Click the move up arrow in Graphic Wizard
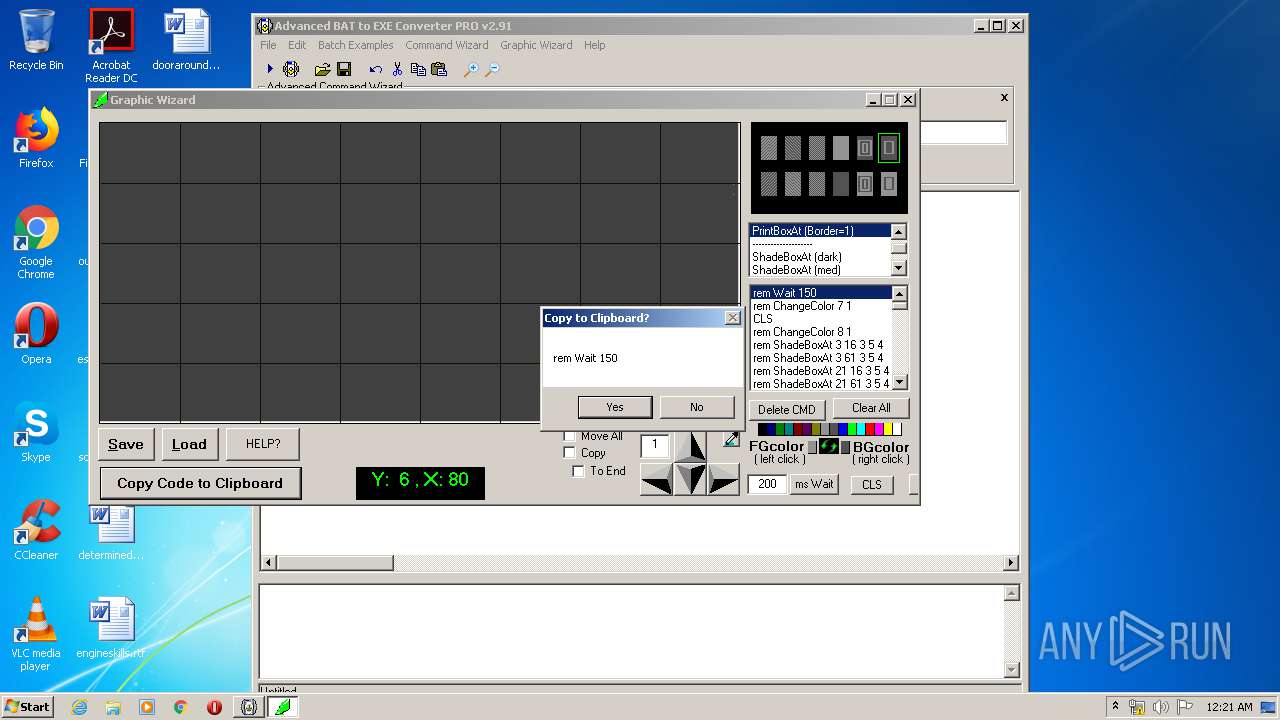The width and height of the screenshot is (1280, 720). coord(690,447)
